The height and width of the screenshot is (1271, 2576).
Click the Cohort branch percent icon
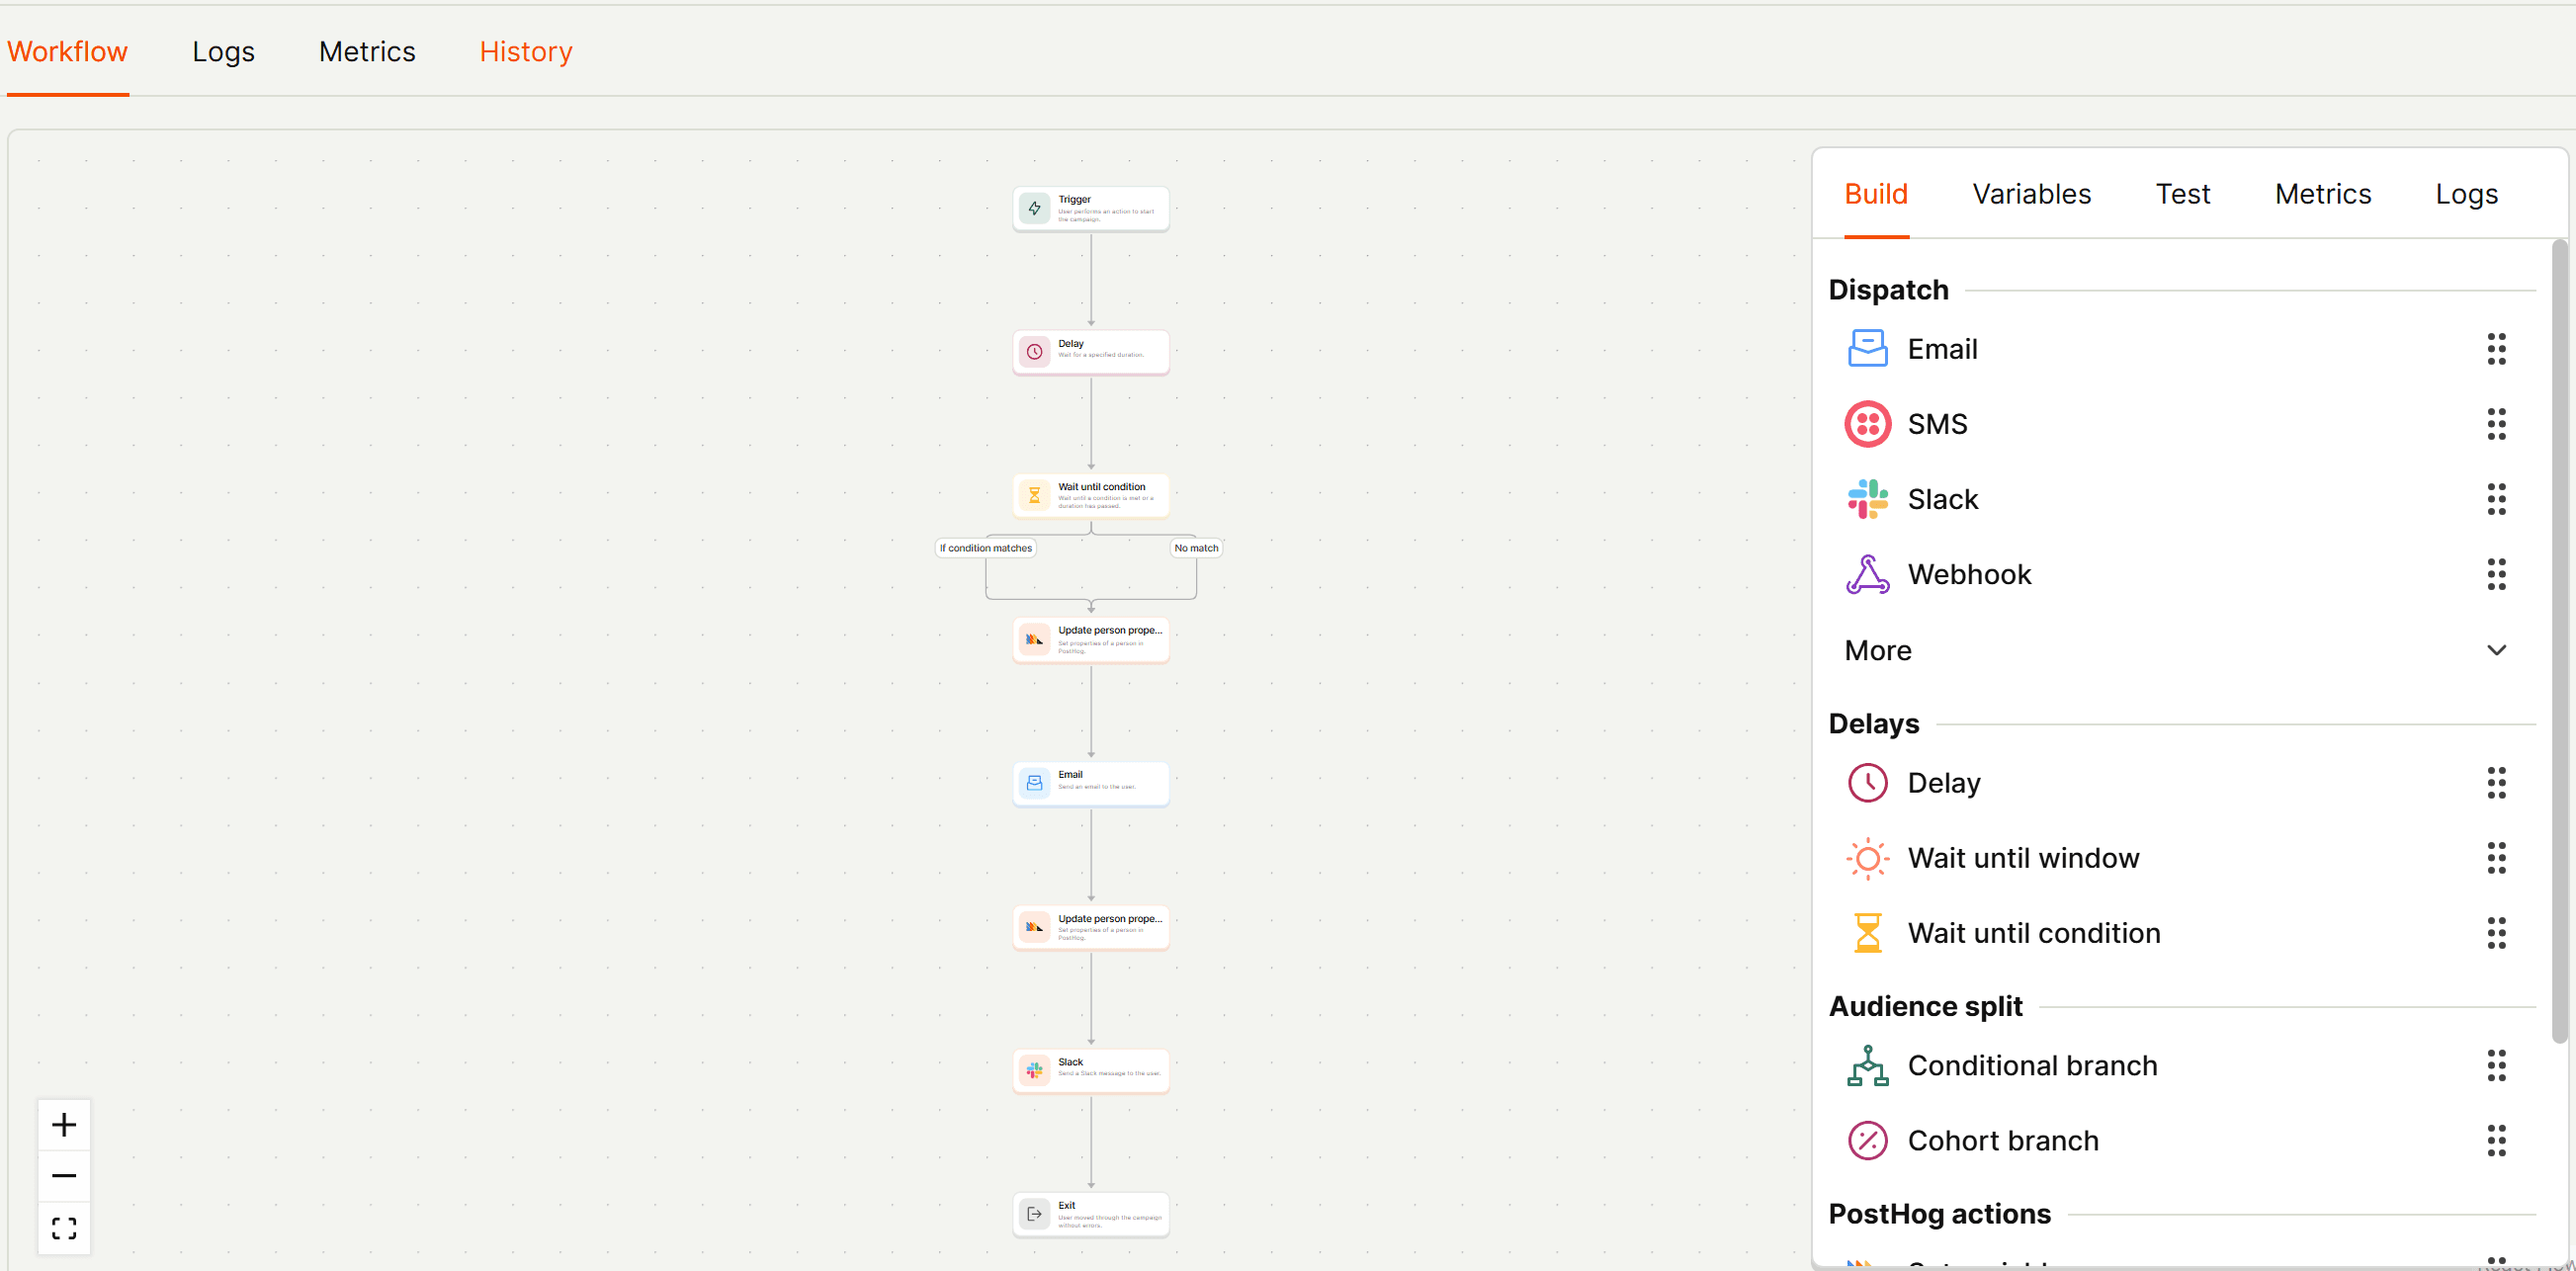tap(1866, 1141)
